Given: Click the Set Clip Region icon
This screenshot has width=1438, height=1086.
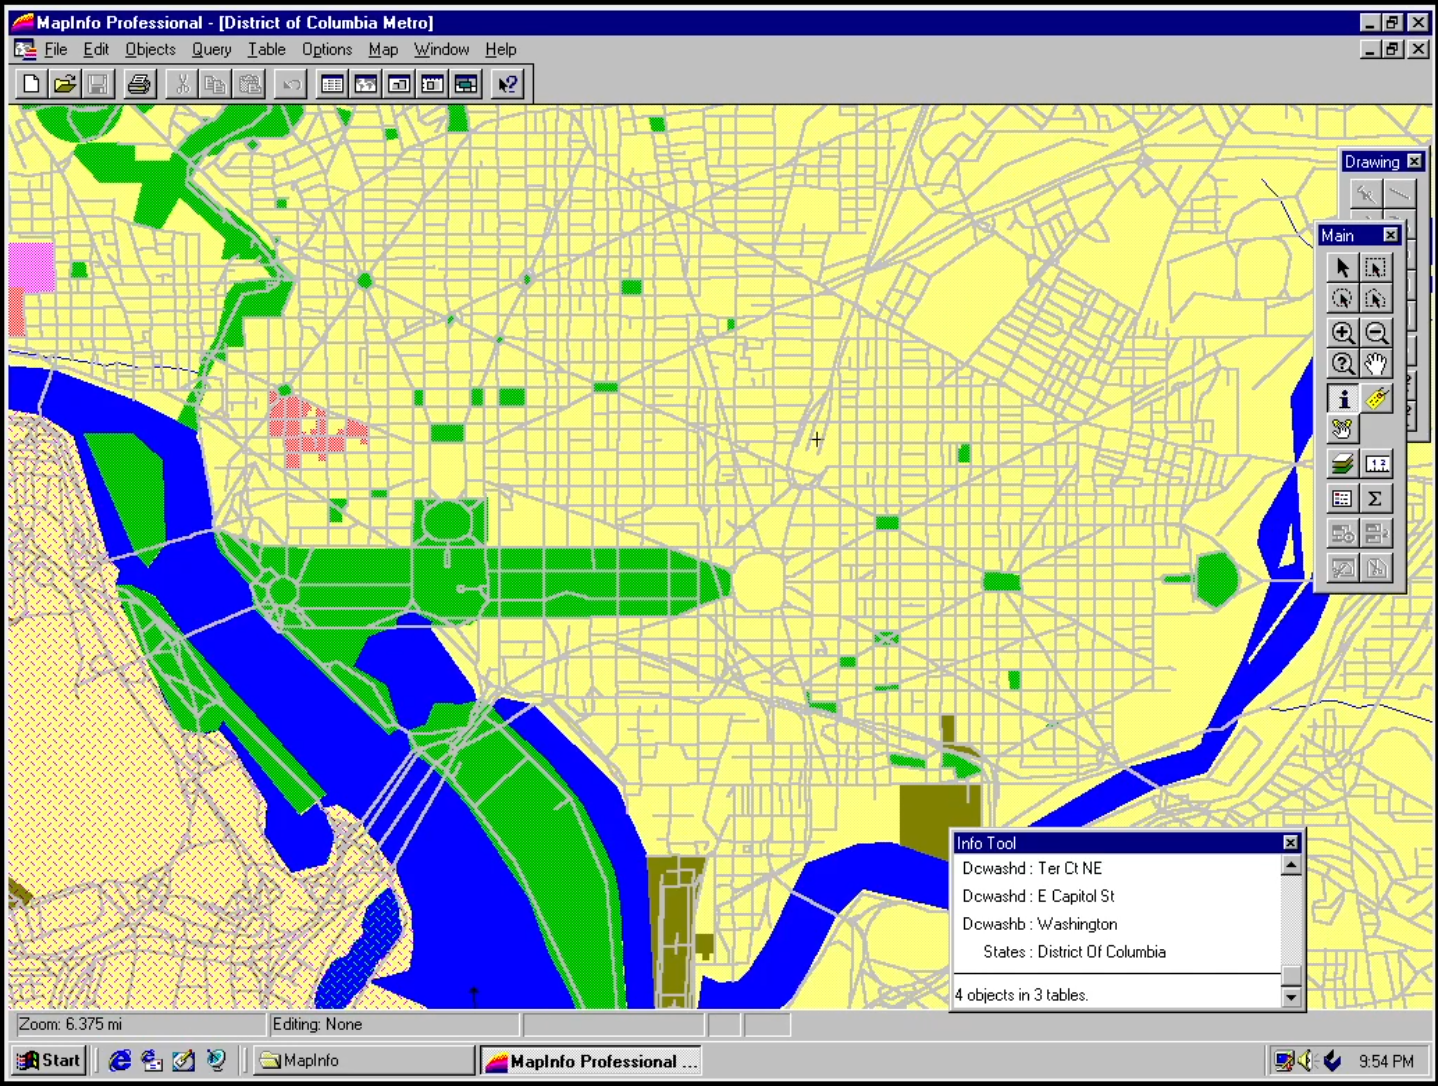Looking at the screenshot, I should click(1376, 568).
